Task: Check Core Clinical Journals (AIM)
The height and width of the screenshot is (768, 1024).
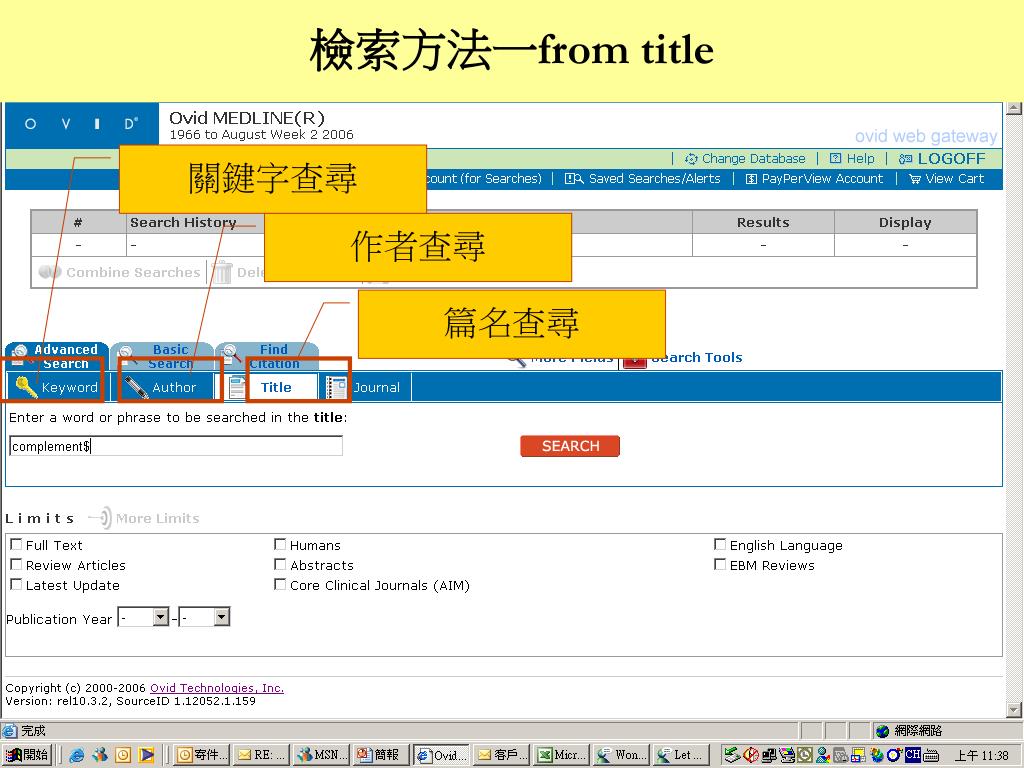Action: tap(280, 584)
